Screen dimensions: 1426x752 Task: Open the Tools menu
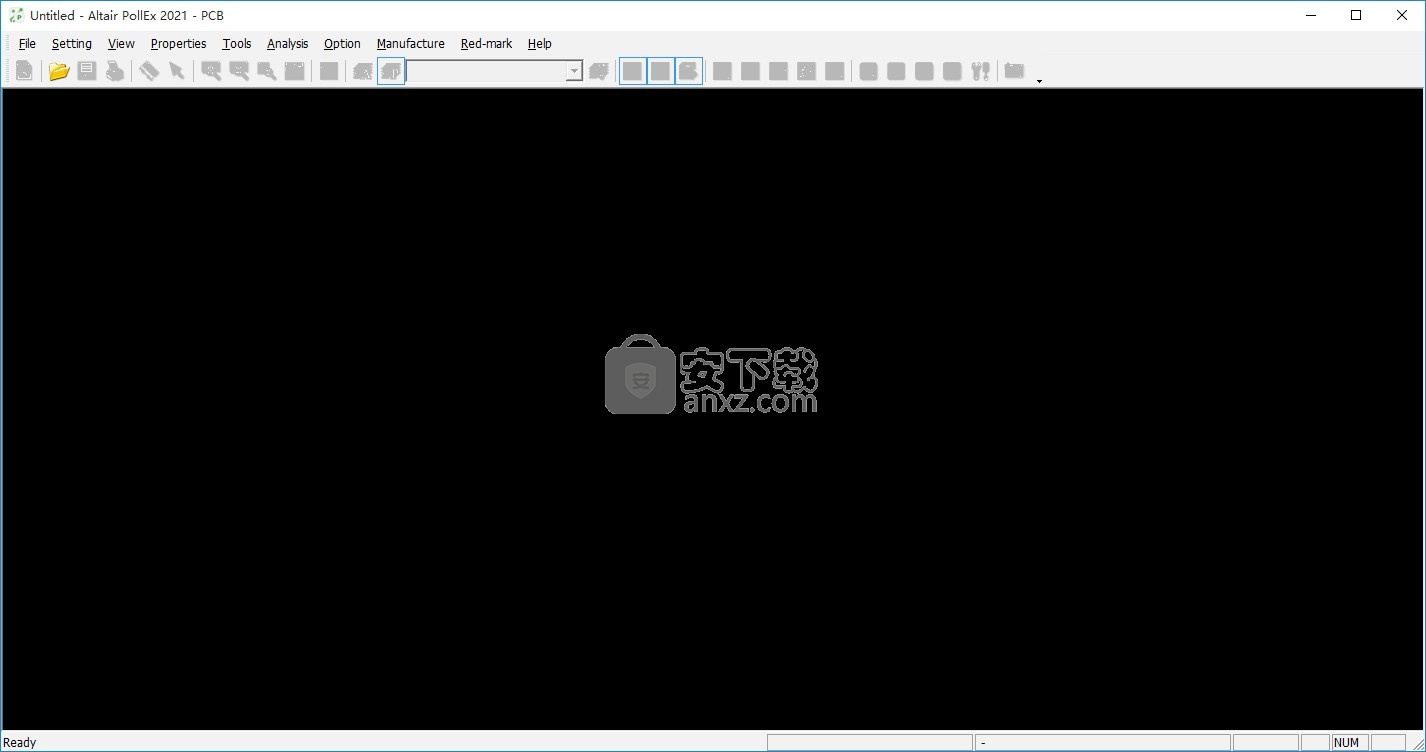coord(237,44)
